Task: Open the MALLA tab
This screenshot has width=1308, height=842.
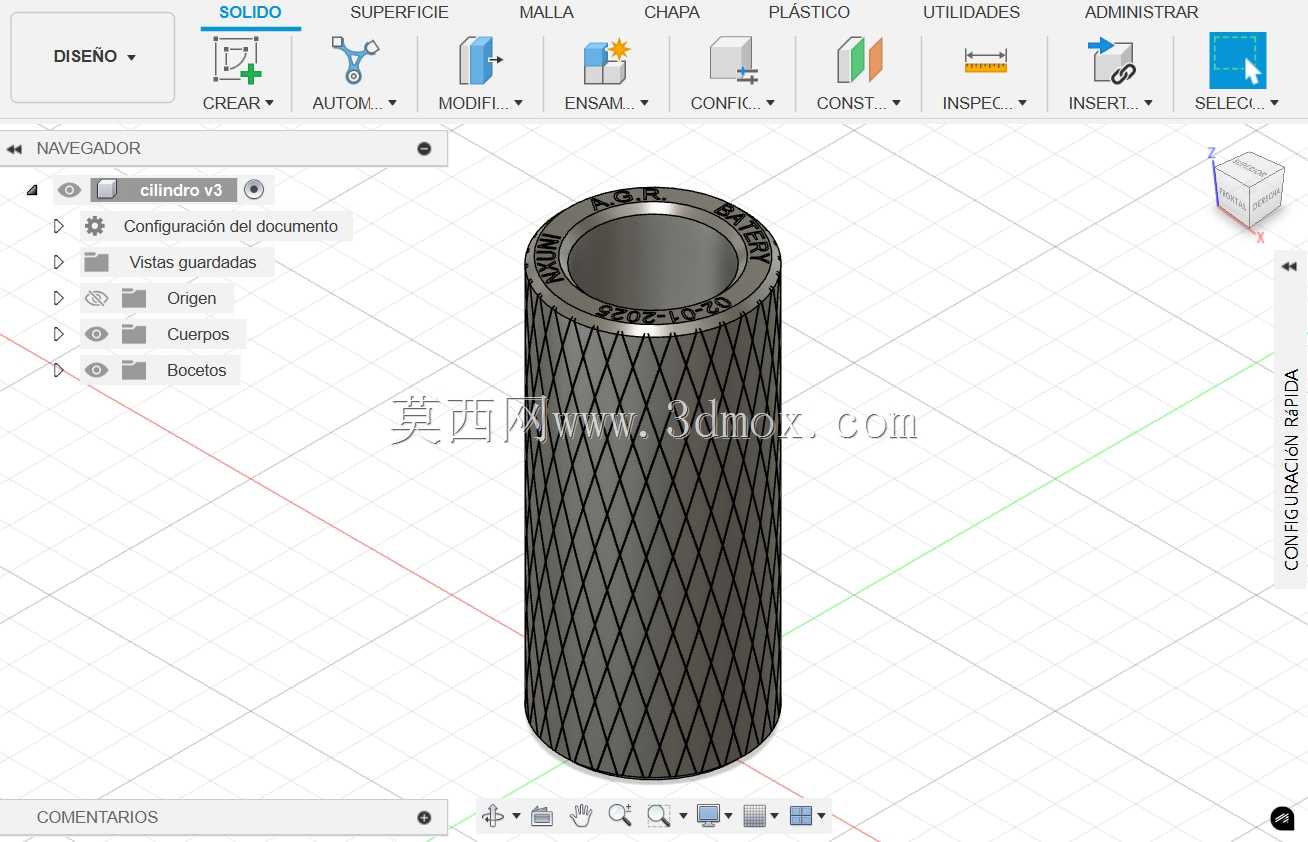Action: [547, 13]
